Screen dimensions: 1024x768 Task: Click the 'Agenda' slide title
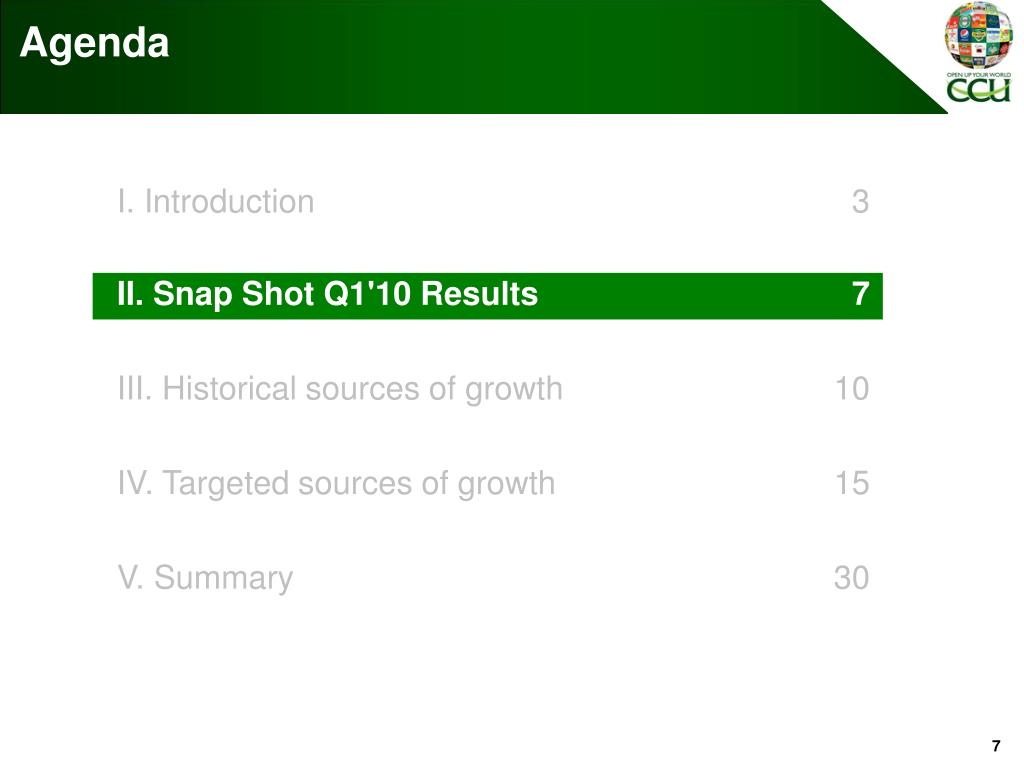pos(95,44)
